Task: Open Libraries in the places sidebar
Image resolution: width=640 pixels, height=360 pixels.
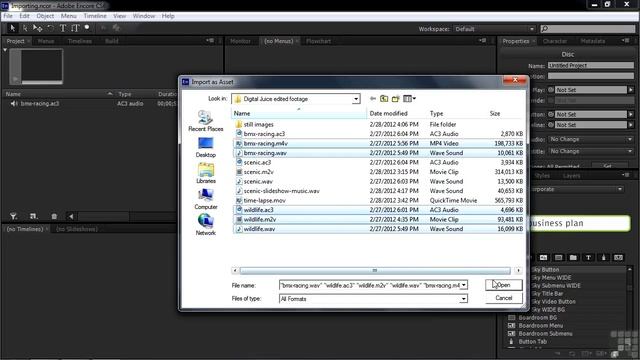Action: tap(206, 173)
